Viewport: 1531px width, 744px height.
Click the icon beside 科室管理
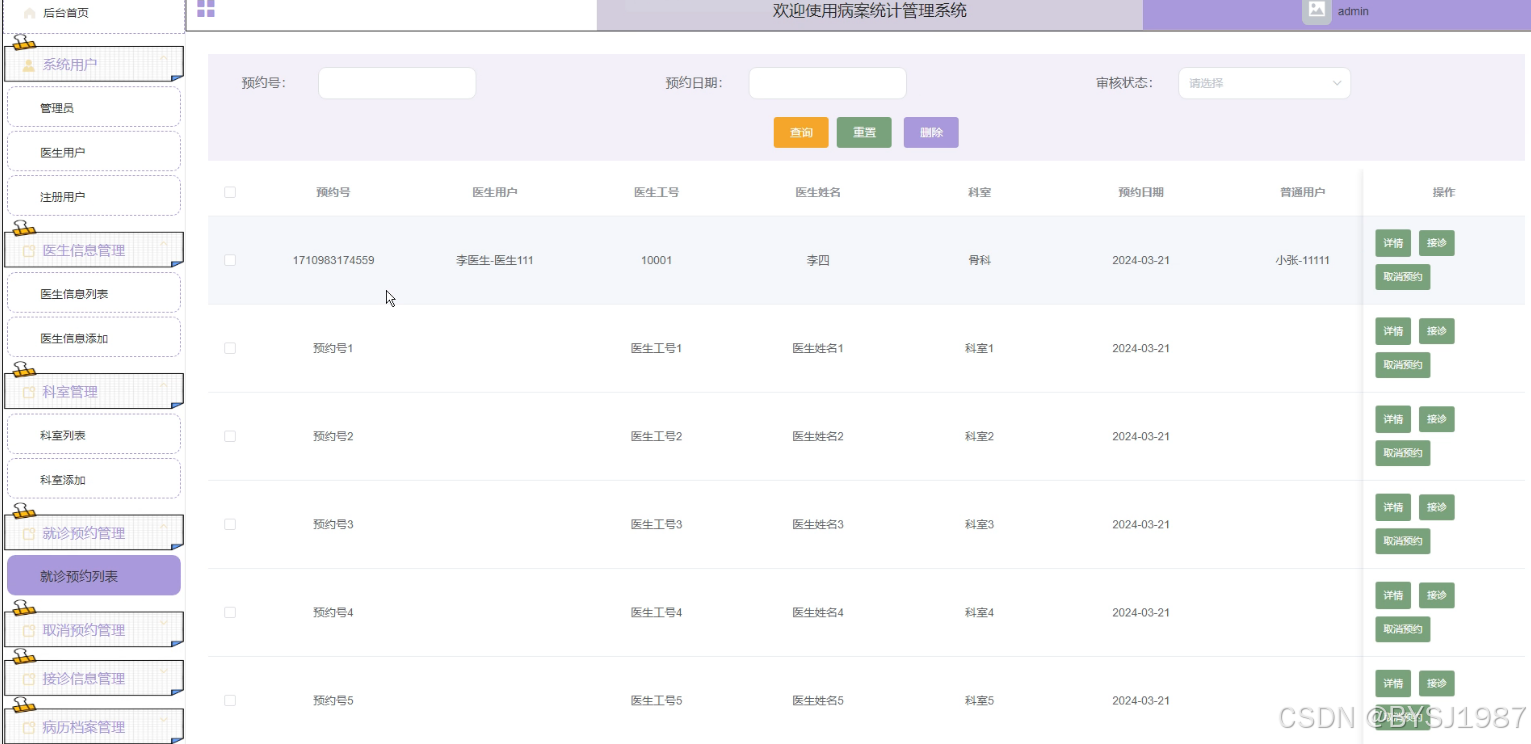click(x=29, y=392)
